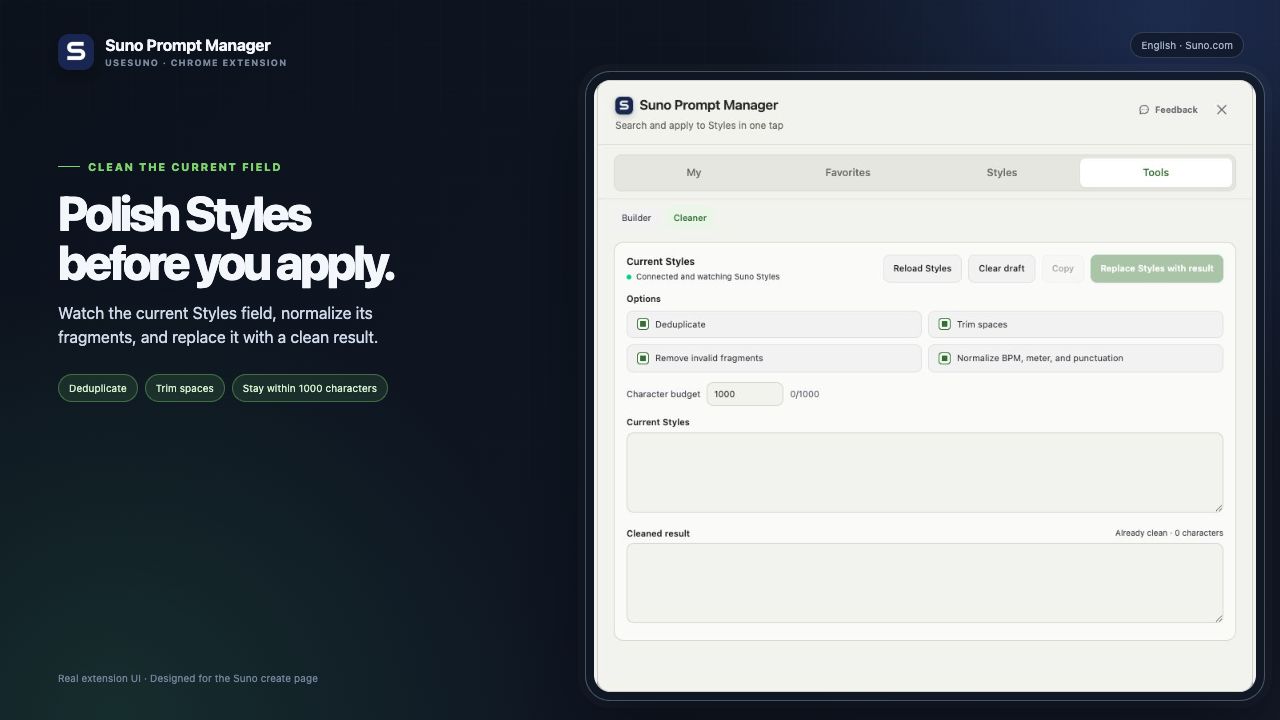Image resolution: width=1280 pixels, height=720 pixels.
Task: Click the Real extension UI footer text
Action: pyautogui.click(x=188, y=678)
